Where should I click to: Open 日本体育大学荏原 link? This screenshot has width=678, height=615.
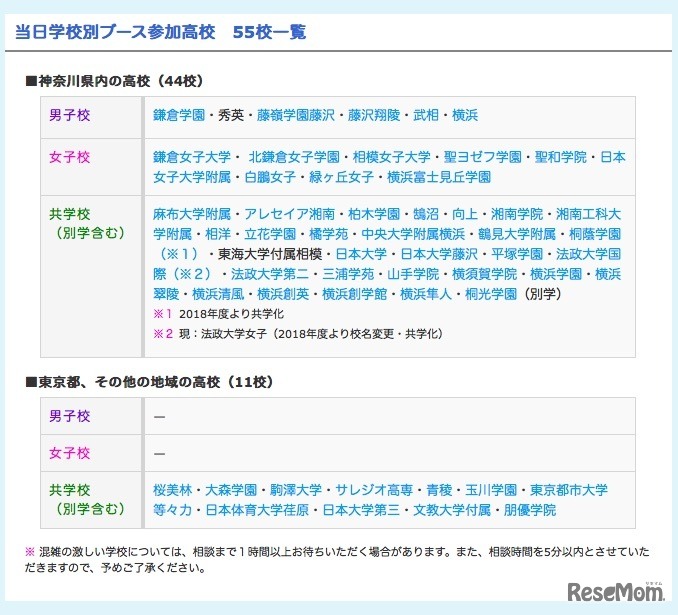click(x=257, y=510)
